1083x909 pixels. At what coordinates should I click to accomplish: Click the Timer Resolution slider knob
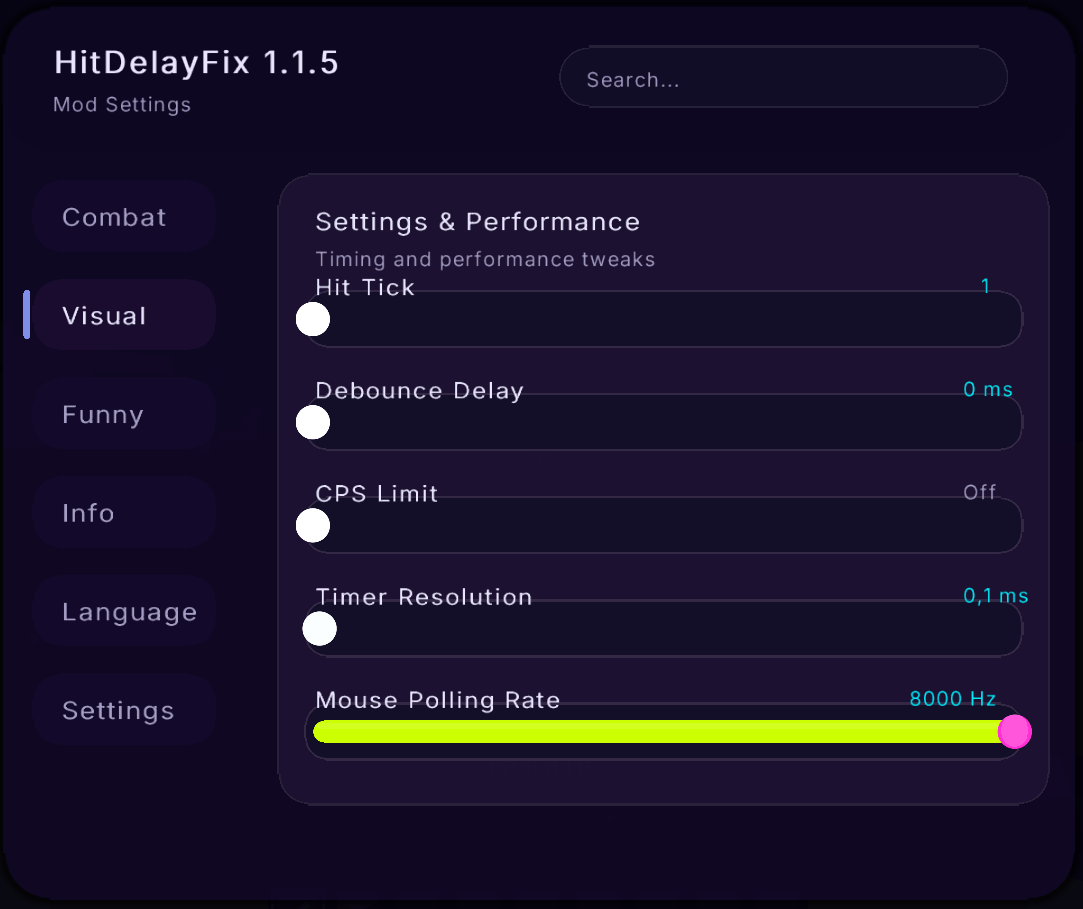point(320,629)
